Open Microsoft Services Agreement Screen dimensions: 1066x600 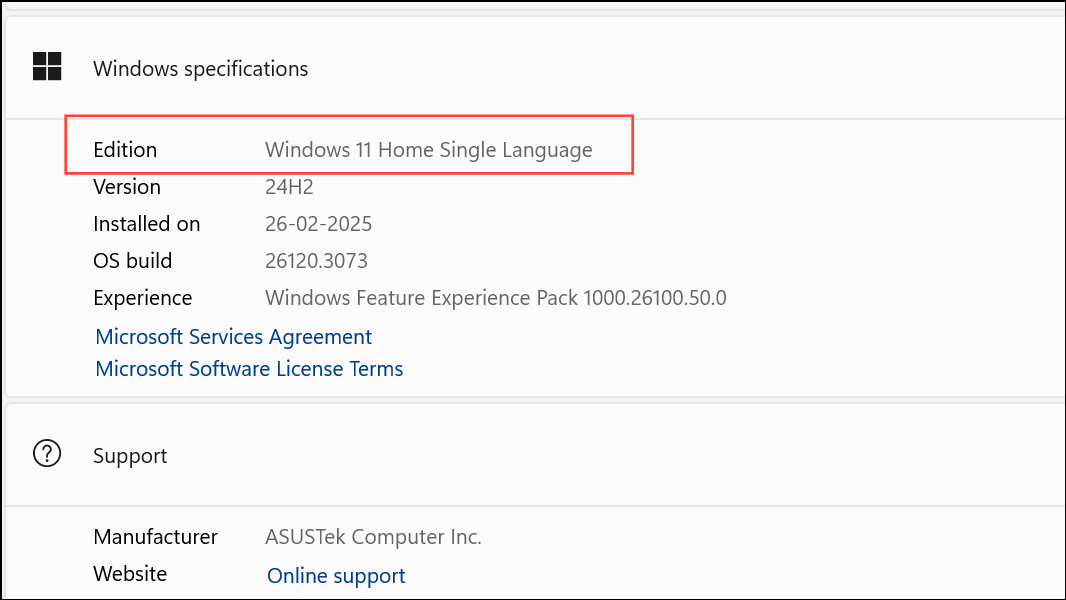pos(233,337)
